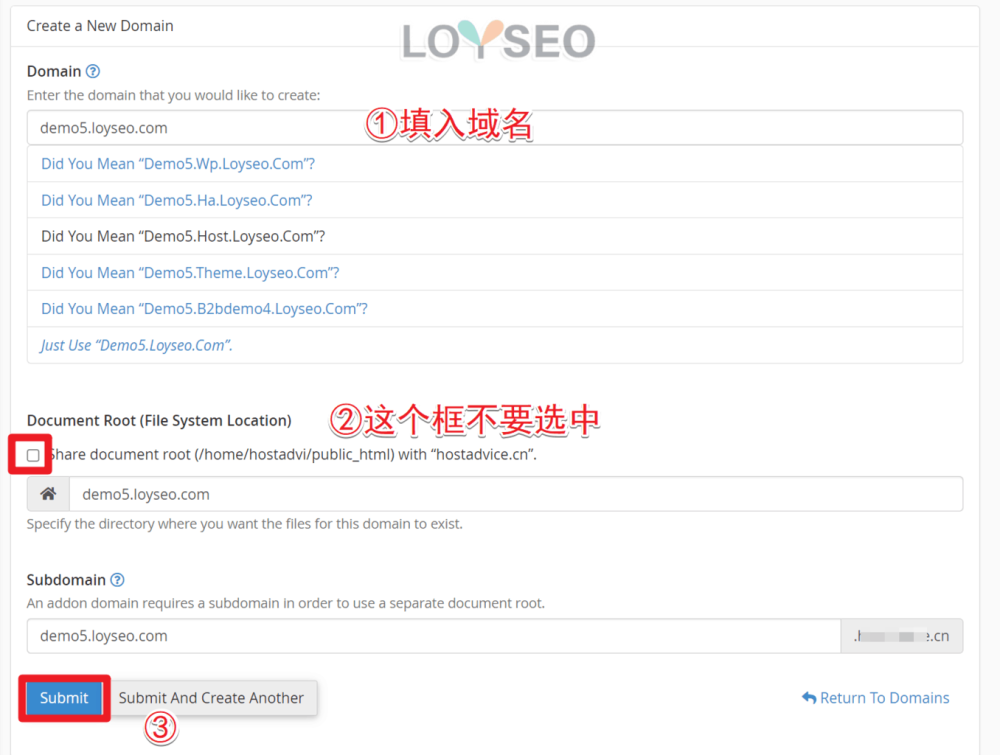Click the Subdomain input field

pyautogui.click(x=434, y=636)
